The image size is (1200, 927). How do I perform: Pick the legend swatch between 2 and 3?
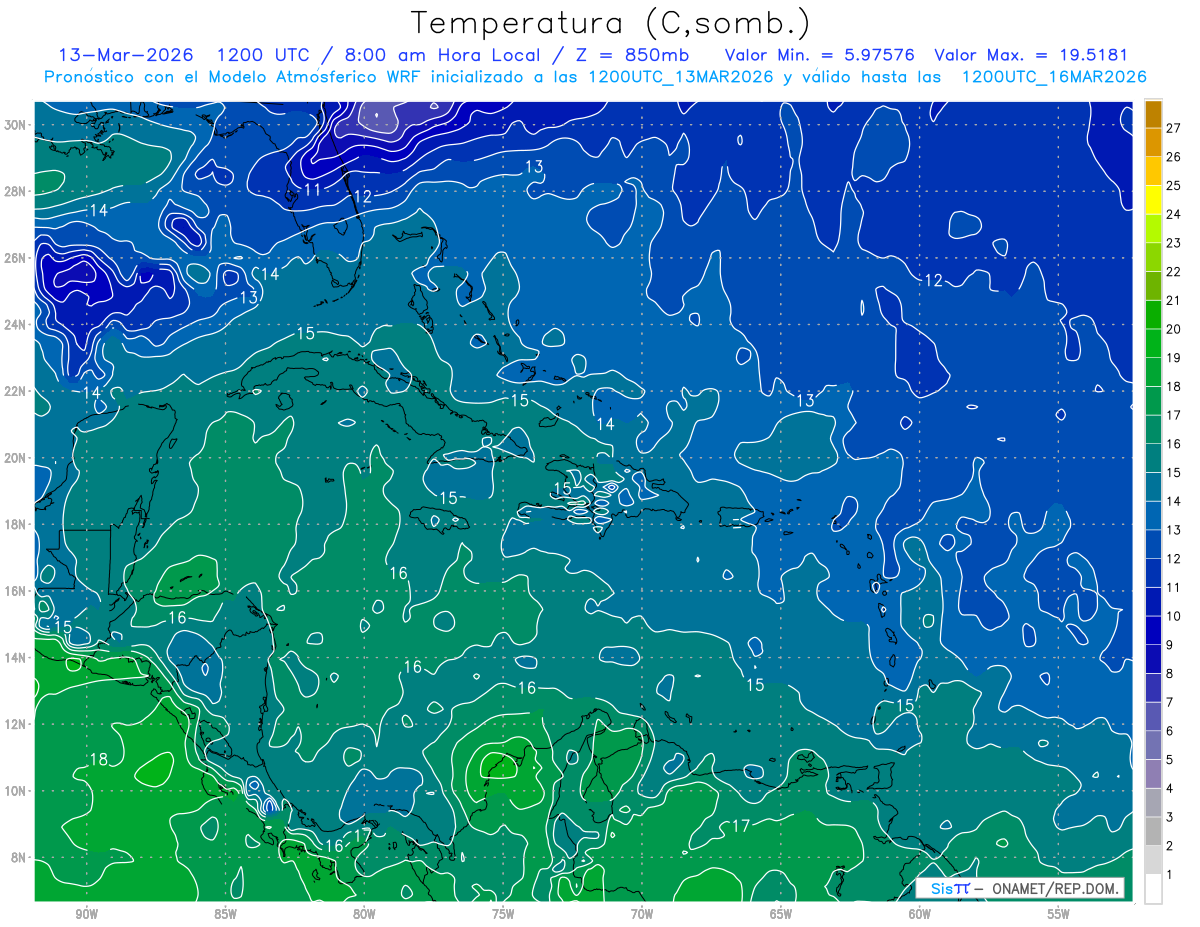coord(1153,831)
